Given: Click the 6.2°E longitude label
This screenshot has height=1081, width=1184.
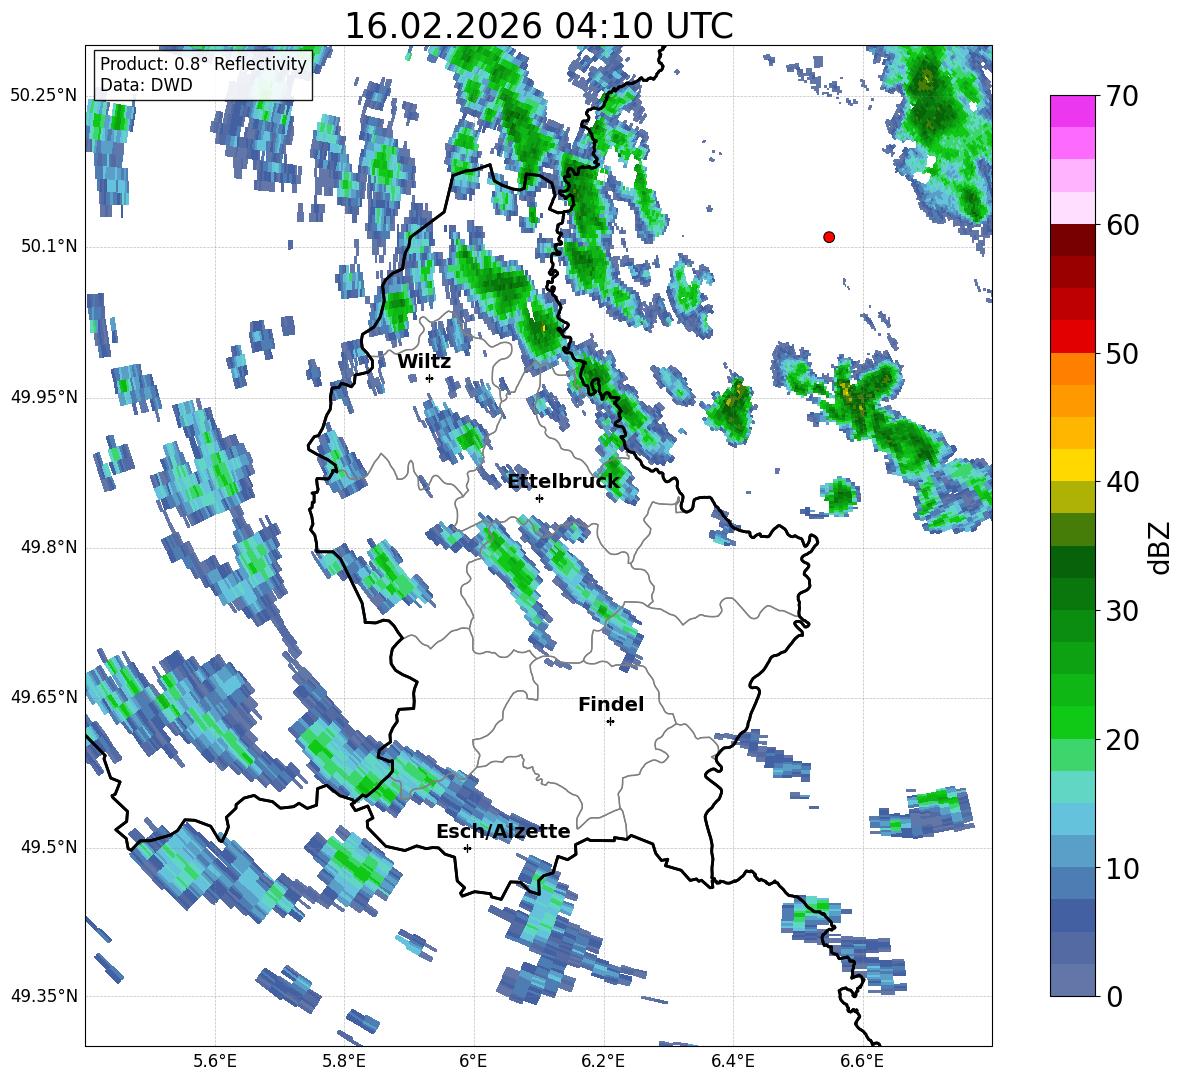Looking at the screenshot, I should pyautogui.click(x=603, y=1061).
